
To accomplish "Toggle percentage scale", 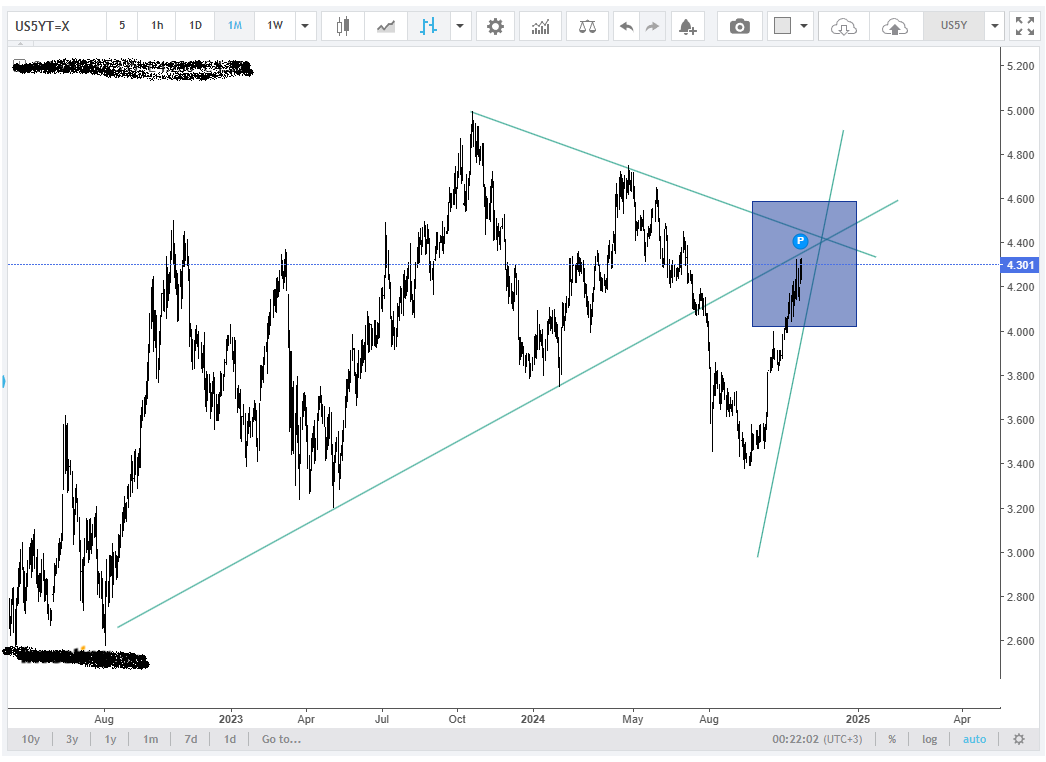I will [891, 739].
